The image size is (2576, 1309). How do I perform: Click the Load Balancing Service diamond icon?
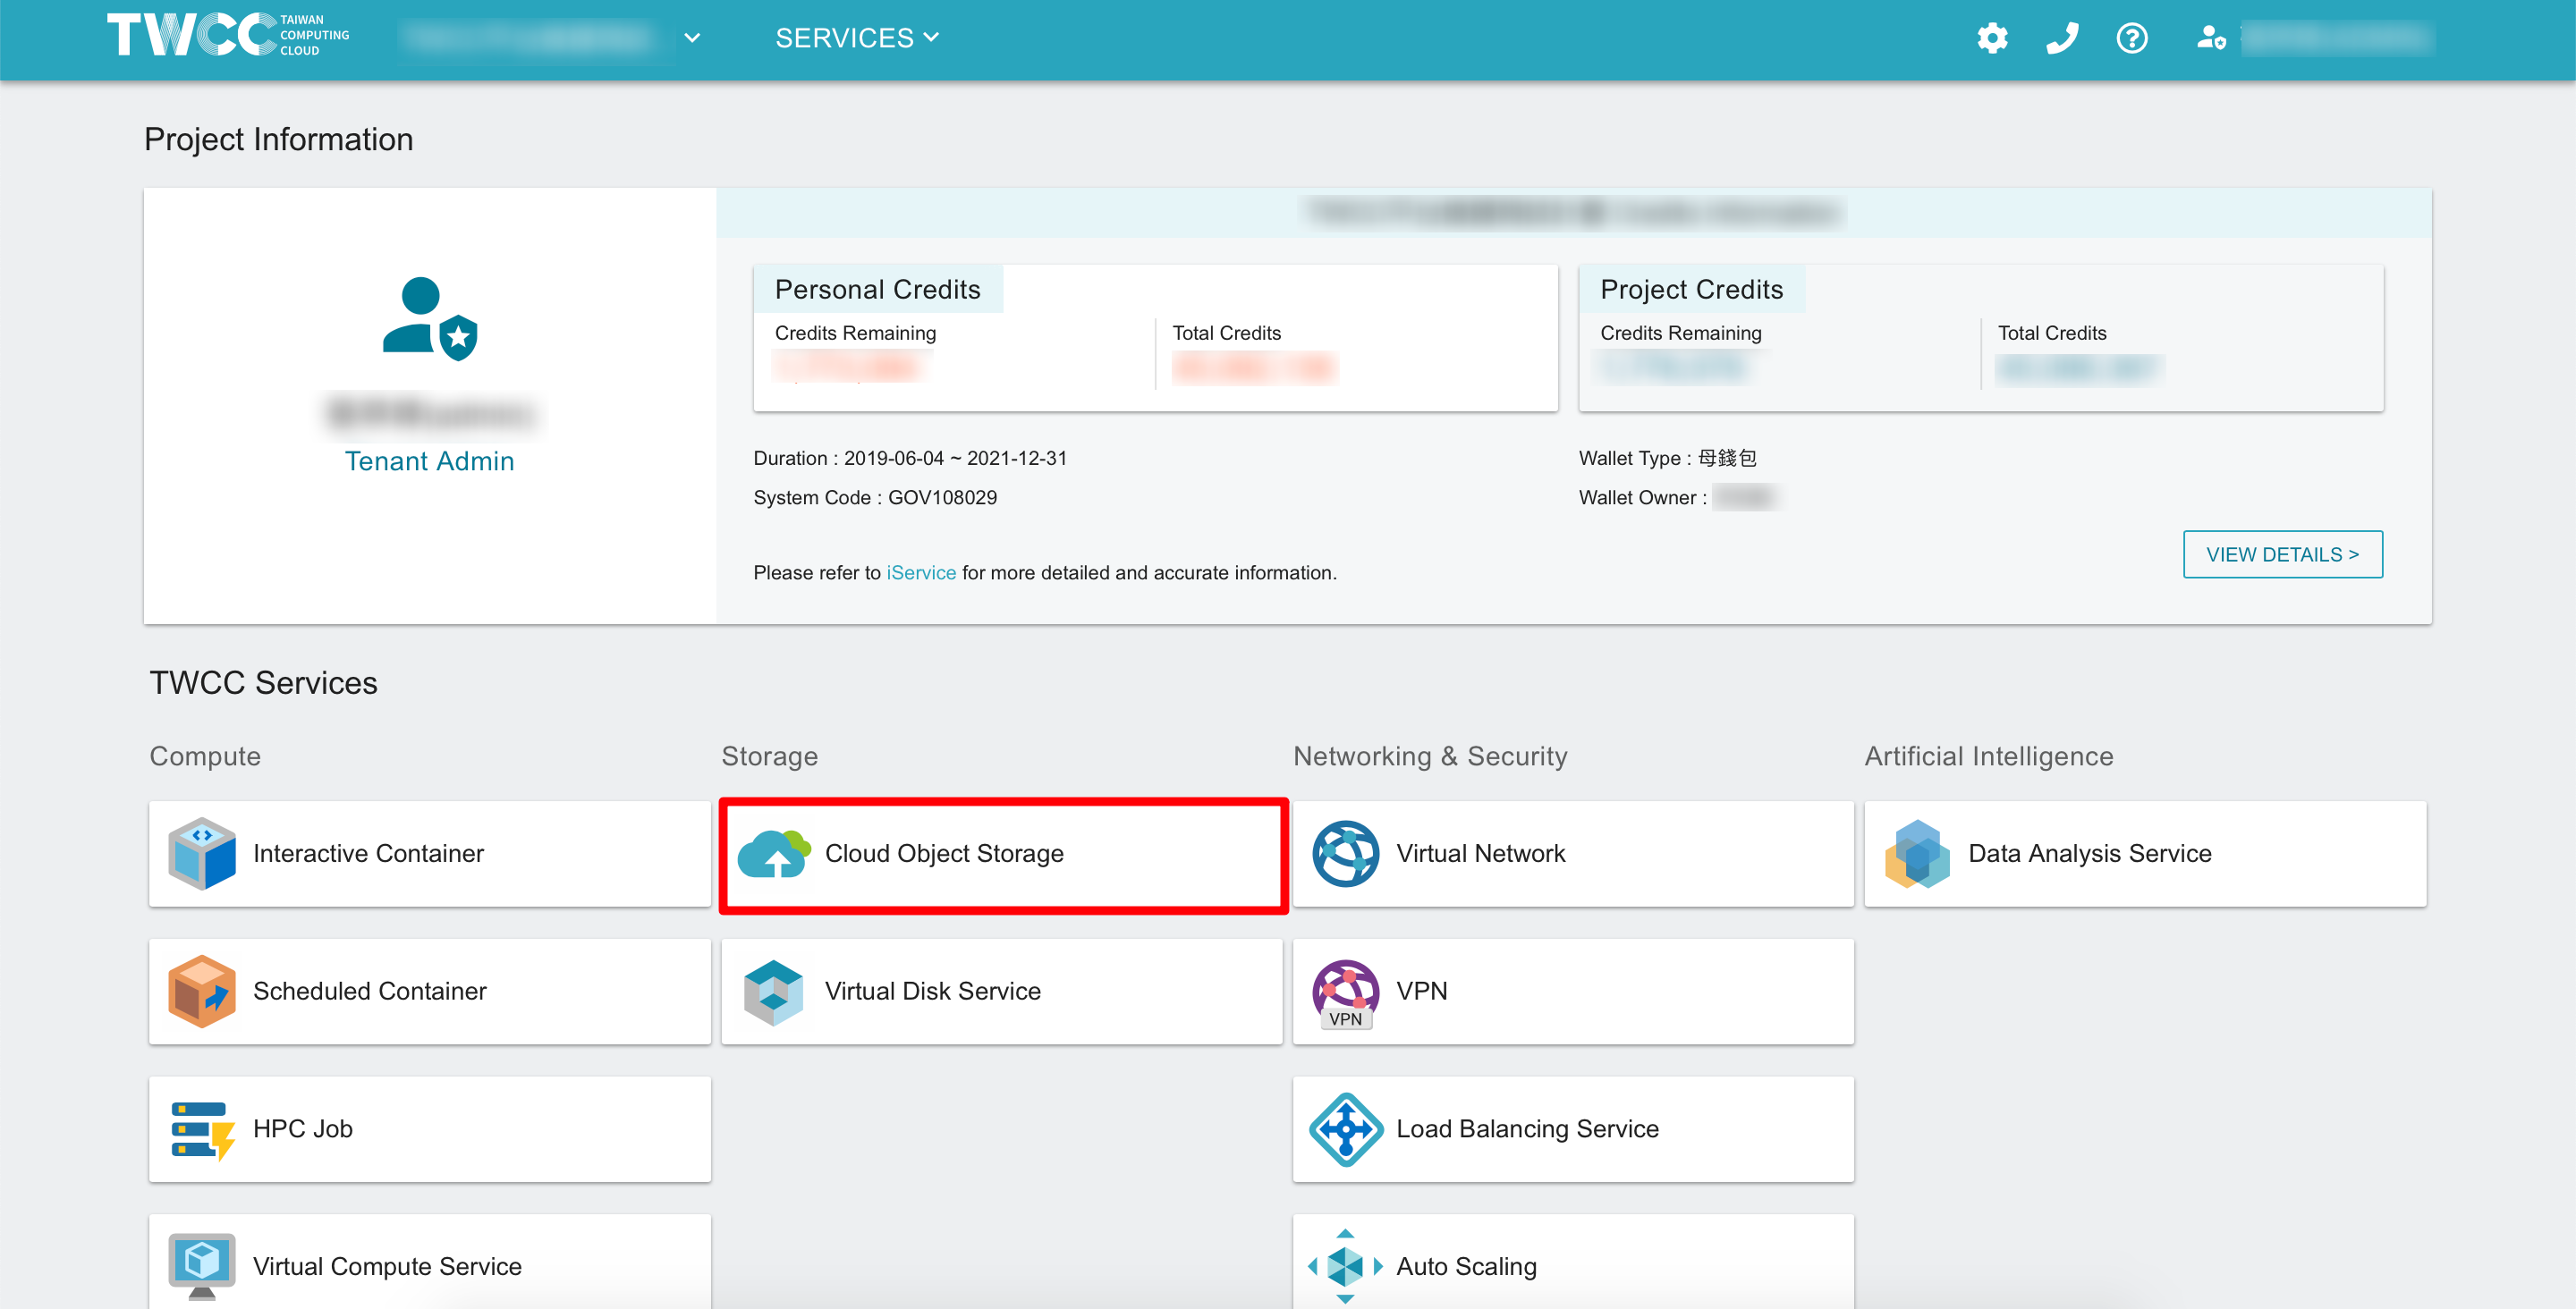pos(1345,1129)
